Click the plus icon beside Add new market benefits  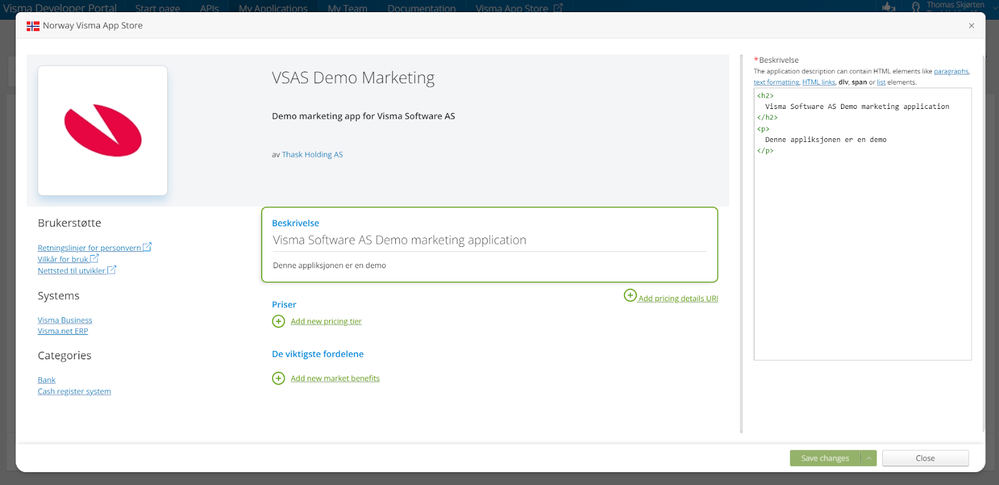tap(278, 378)
